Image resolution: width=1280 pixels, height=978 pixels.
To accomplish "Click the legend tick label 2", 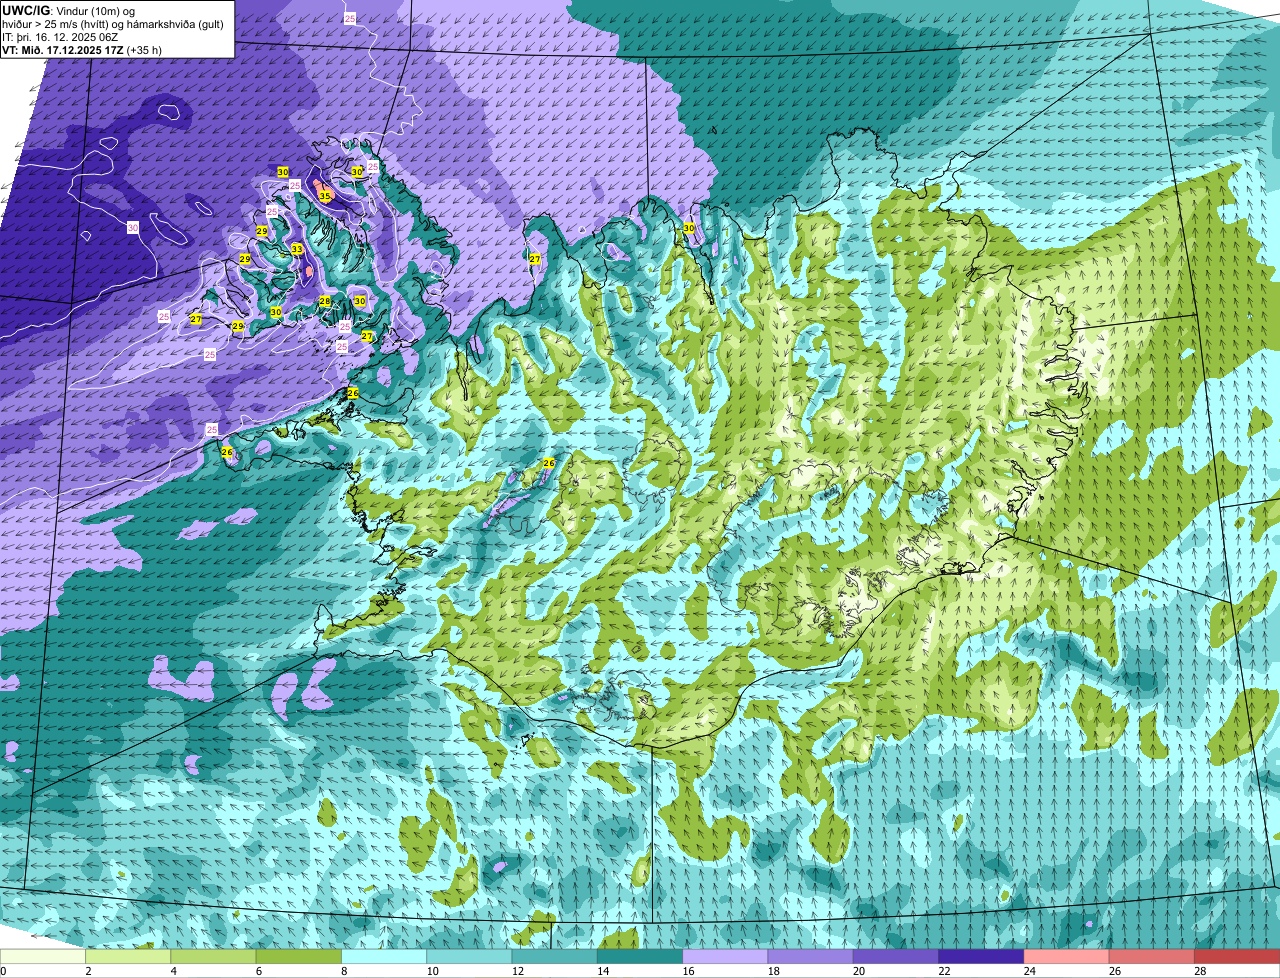I will pyautogui.click(x=88, y=971).
